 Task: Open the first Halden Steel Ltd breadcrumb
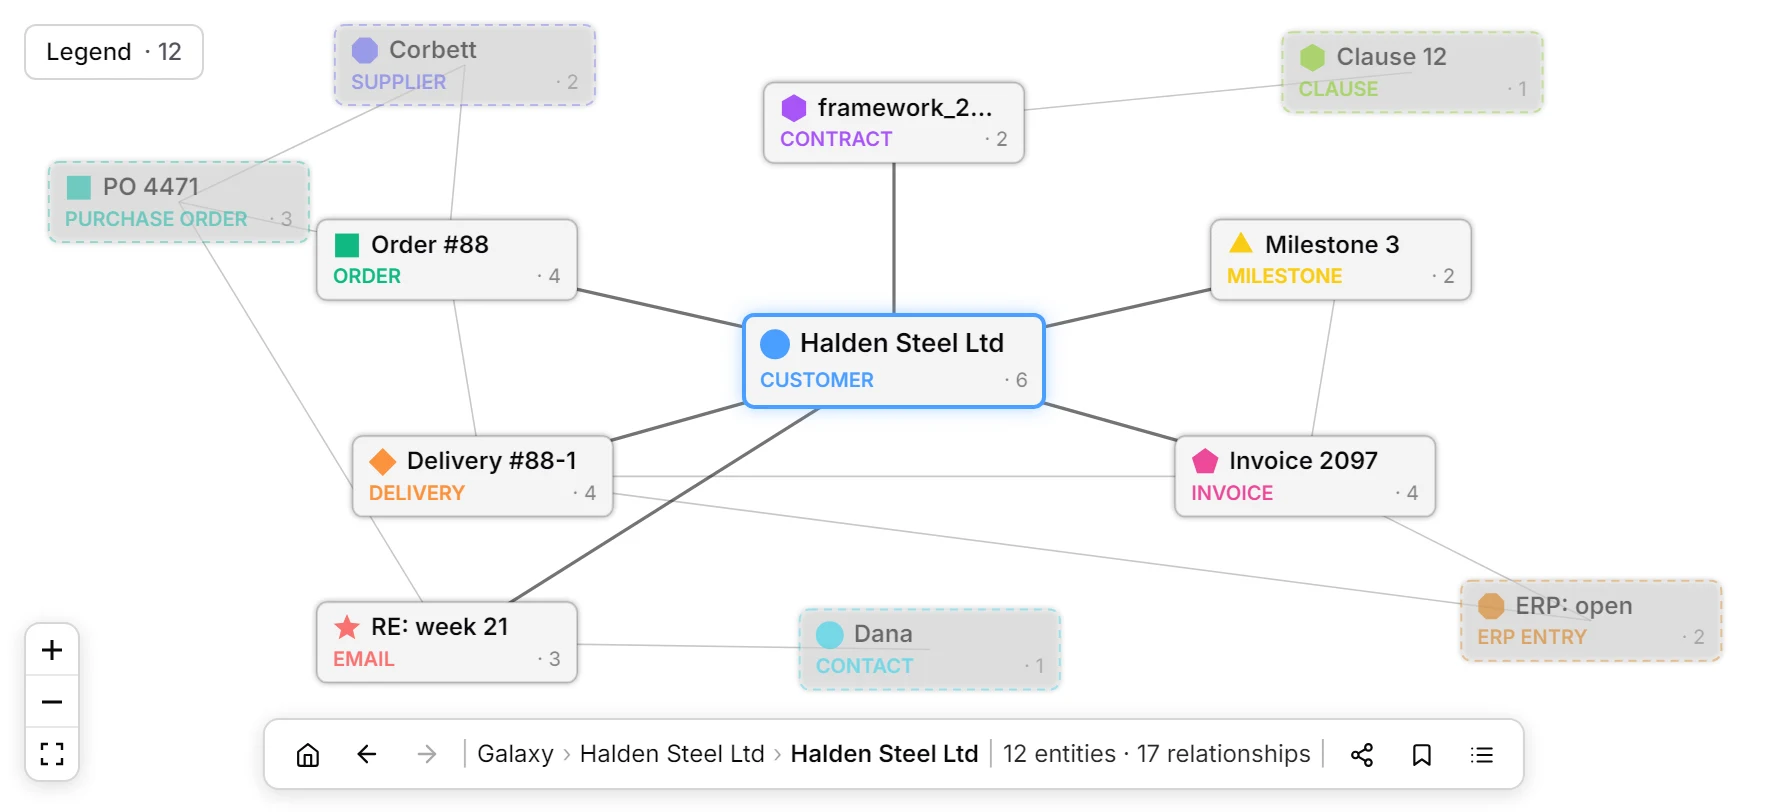pyautogui.click(x=672, y=754)
